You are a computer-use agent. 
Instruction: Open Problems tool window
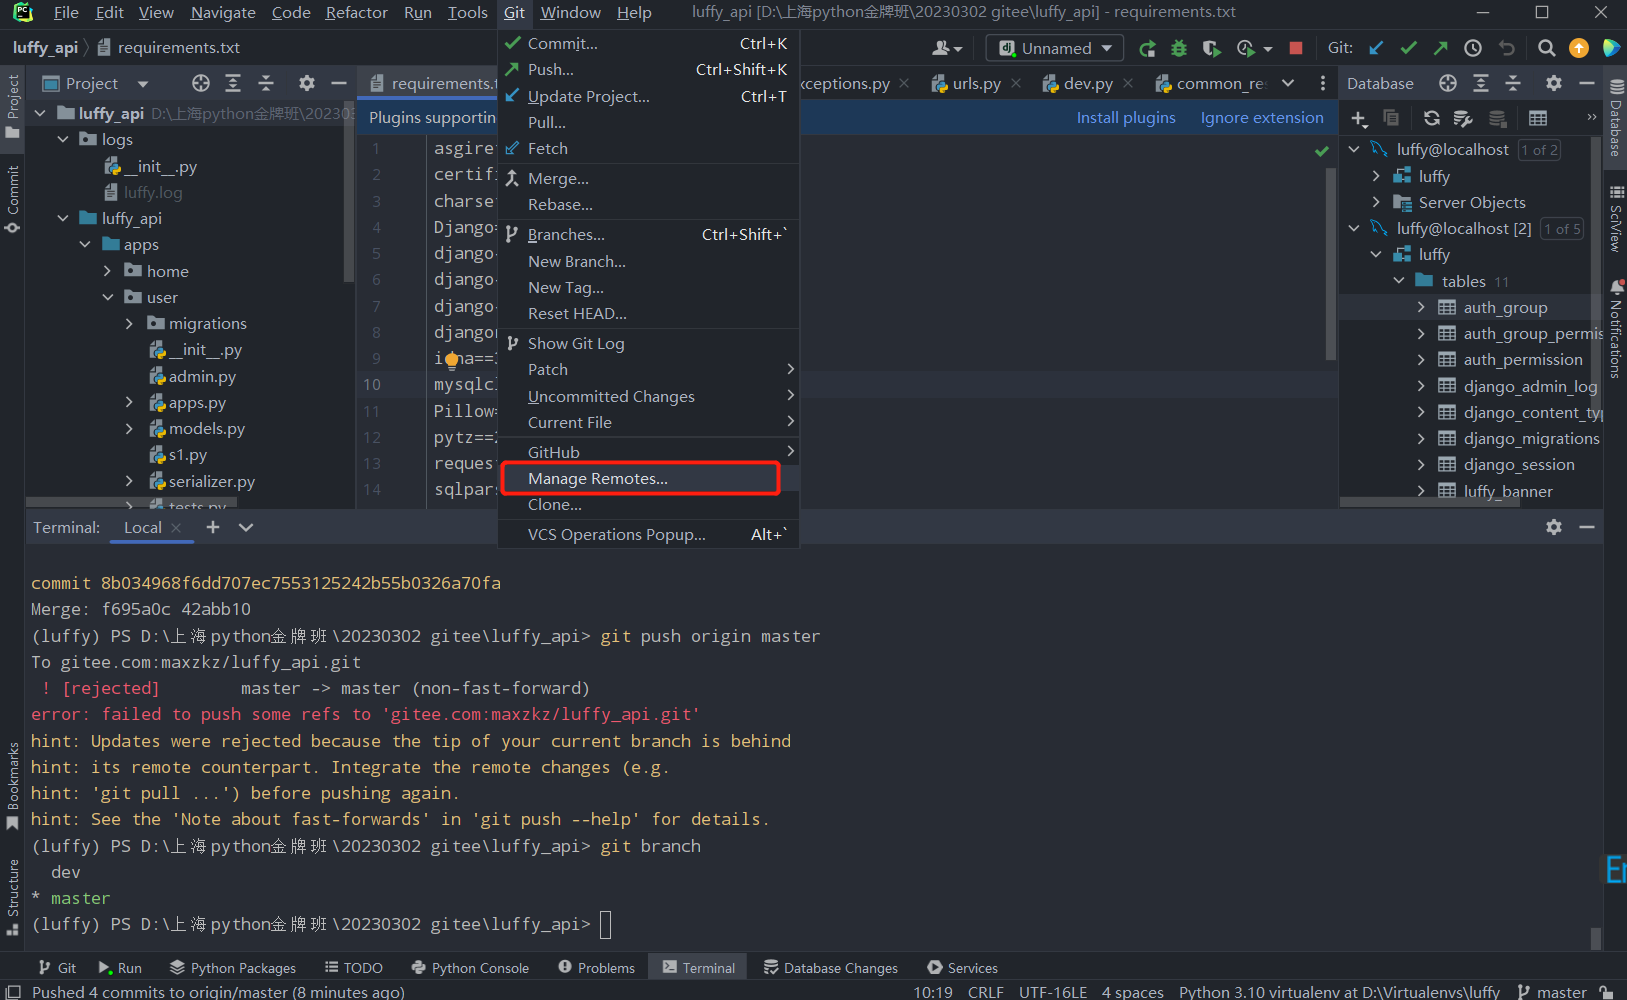597,968
